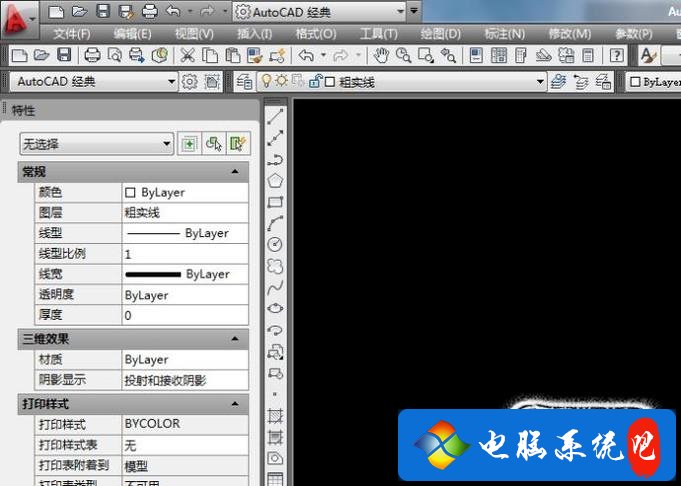Open the 插入(I) menu
The width and height of the screenshot is (681, 486).
click(255, 34)
